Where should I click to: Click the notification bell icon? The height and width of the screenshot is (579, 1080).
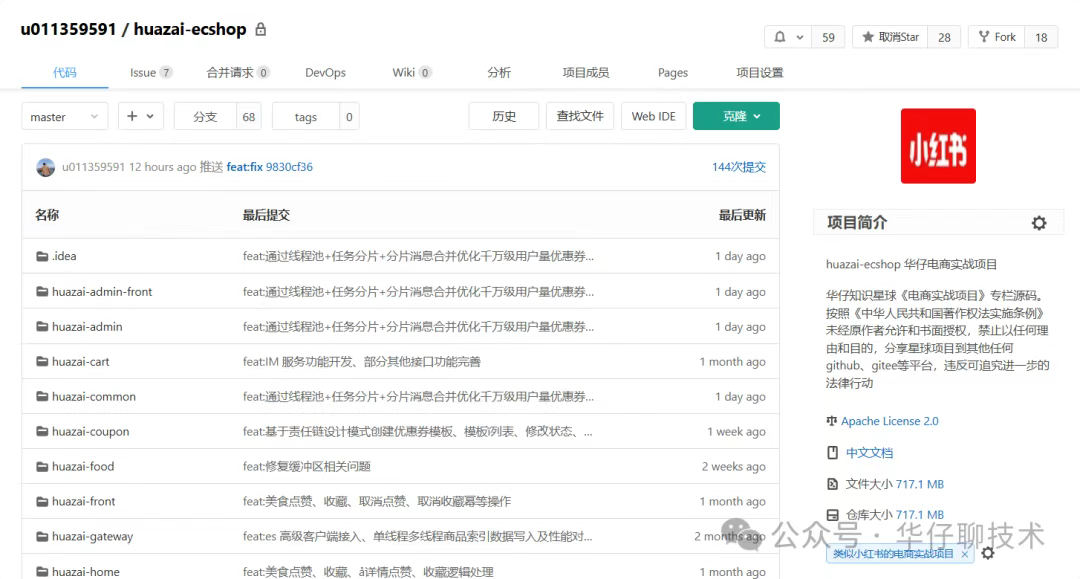pos(780,37)
